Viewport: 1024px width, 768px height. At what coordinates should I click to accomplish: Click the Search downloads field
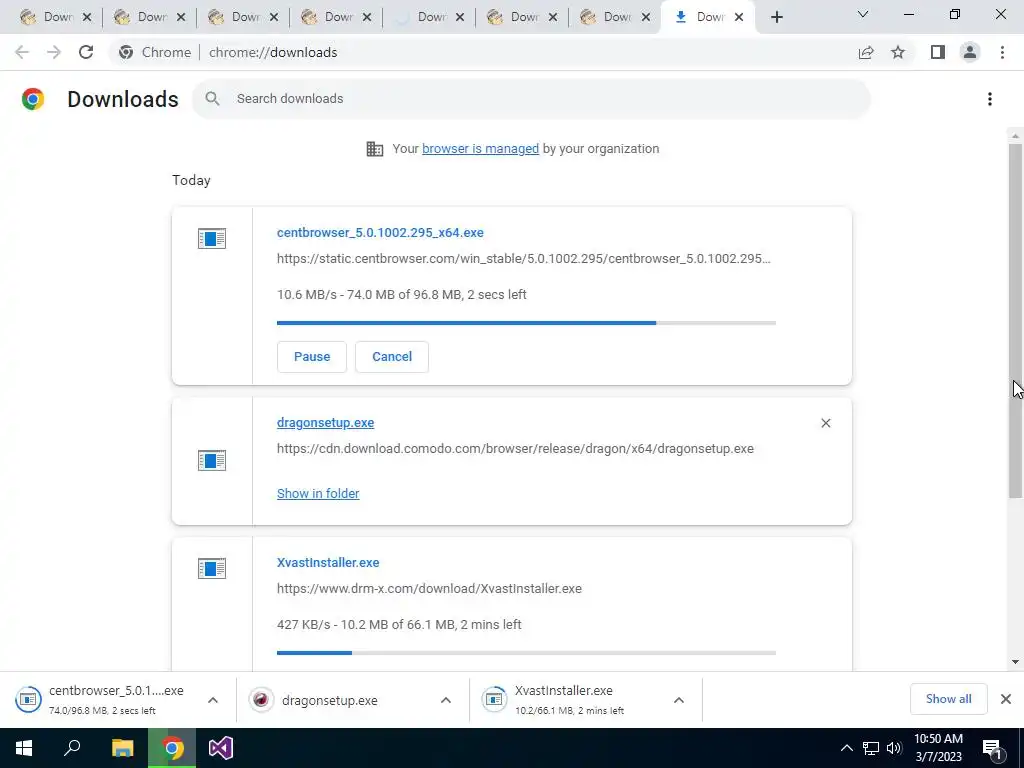click(531, 99)
